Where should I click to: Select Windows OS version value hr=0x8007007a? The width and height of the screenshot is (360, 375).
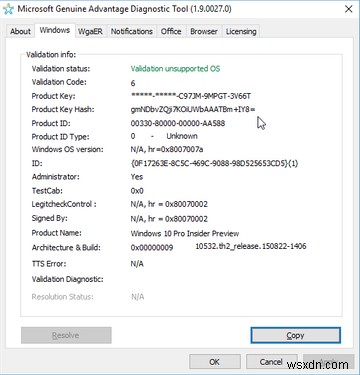point(167,149)
